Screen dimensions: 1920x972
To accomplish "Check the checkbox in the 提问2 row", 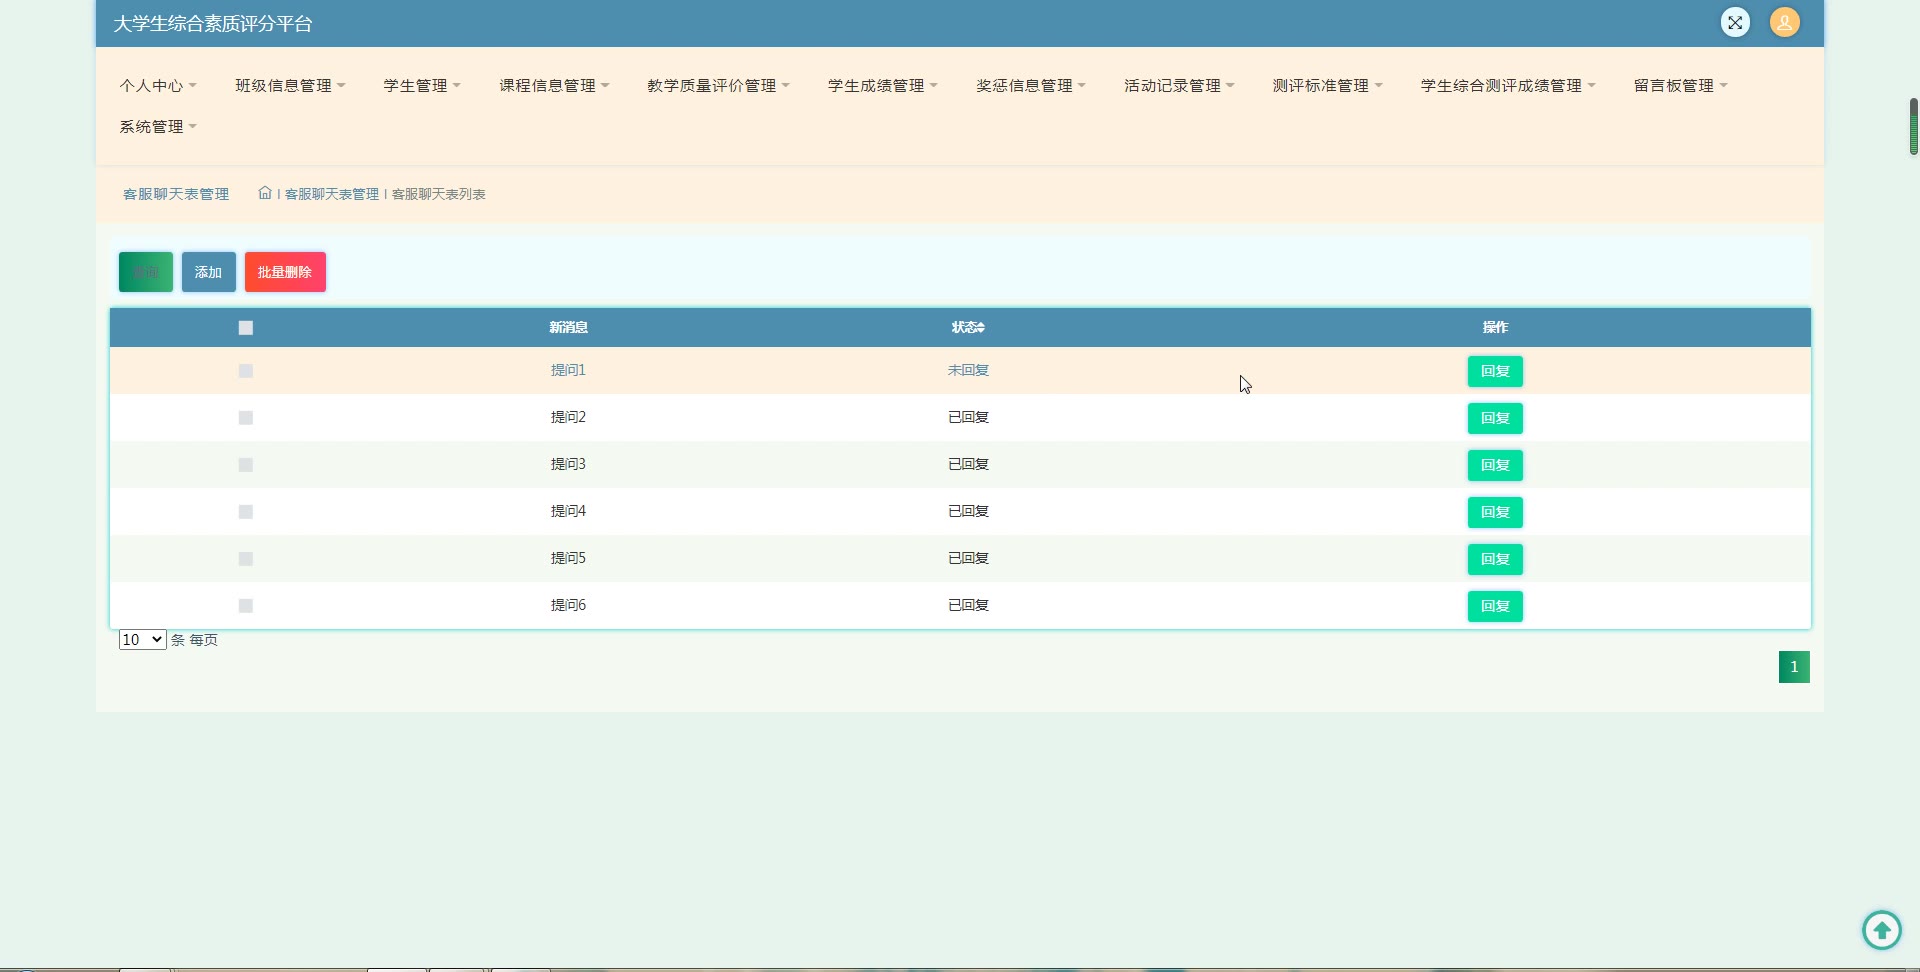I will coord(246,418).
